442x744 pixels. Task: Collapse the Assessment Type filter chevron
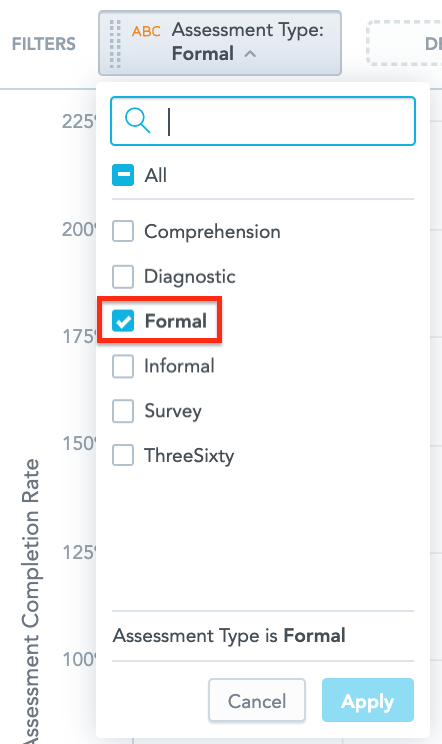(250, 54)
